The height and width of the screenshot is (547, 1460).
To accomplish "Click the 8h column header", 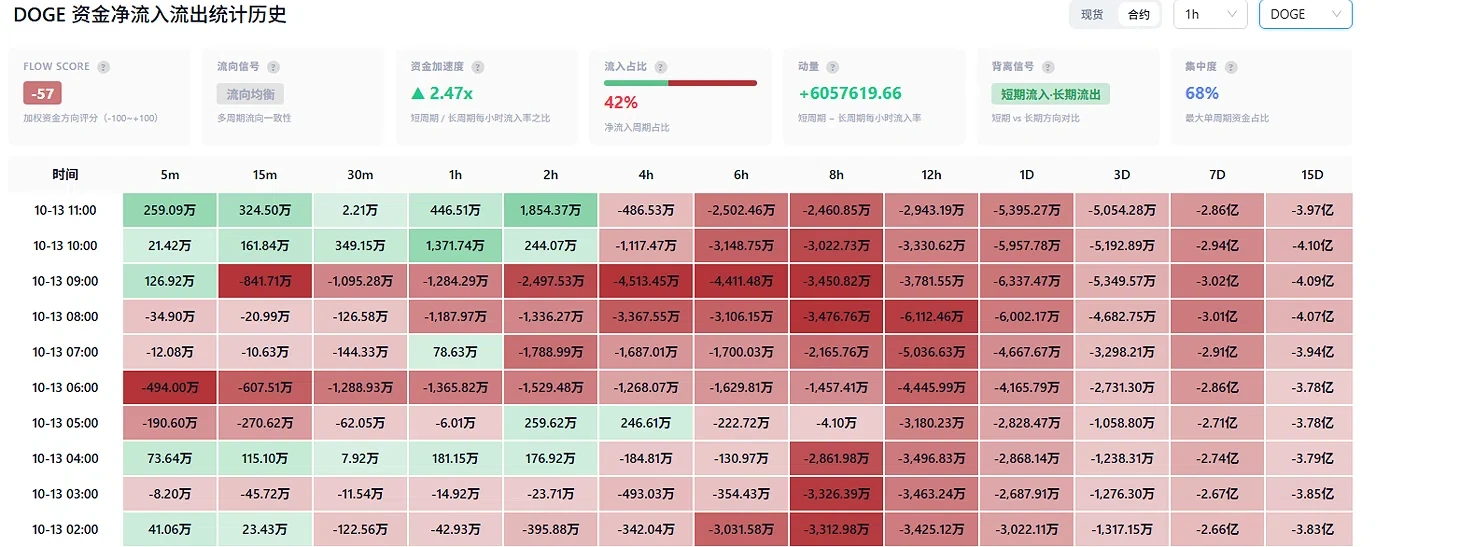I will (836, 175).
